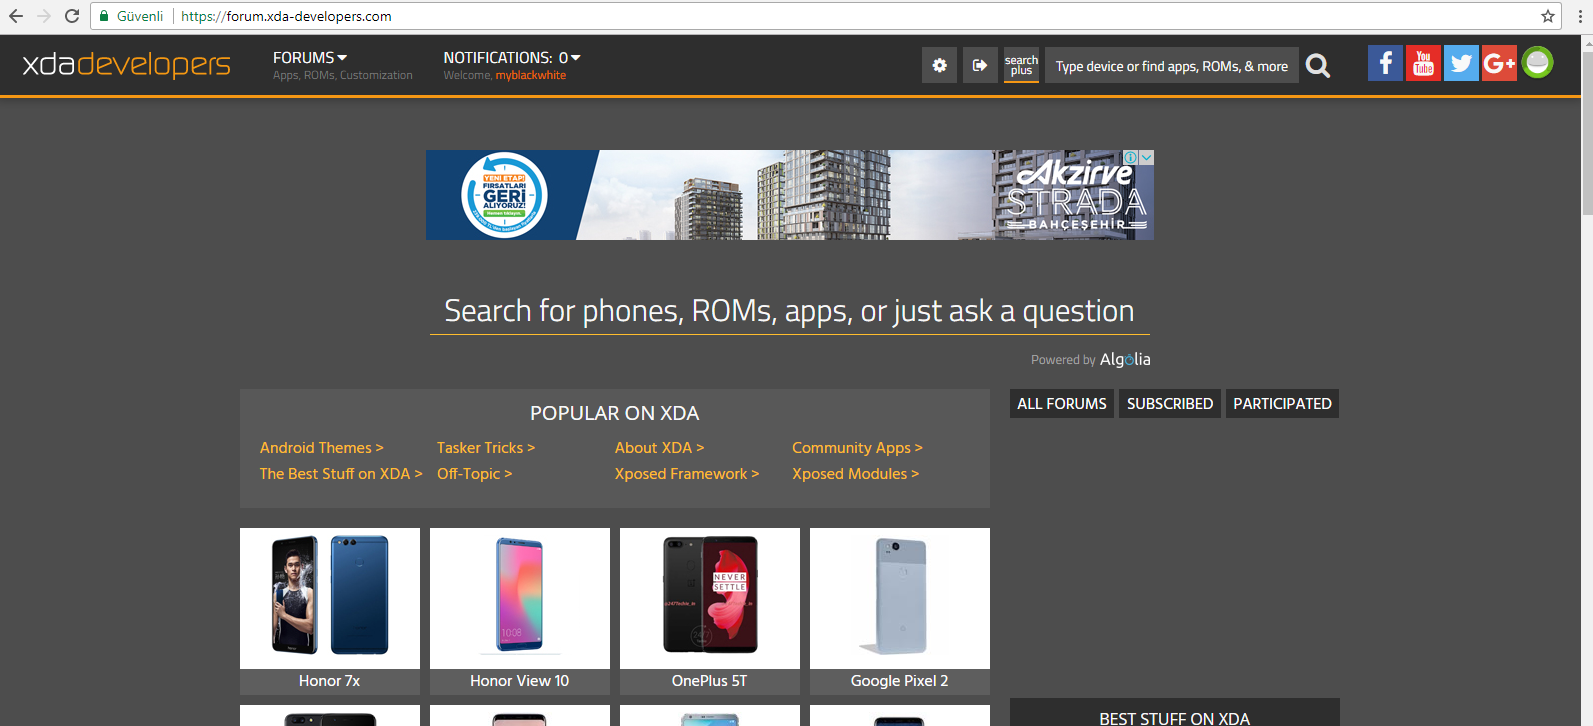Image resolution: width=1593 pixels, height=726 pixels.
Task: Click the xda developers logo
Action: pos(127,65)
